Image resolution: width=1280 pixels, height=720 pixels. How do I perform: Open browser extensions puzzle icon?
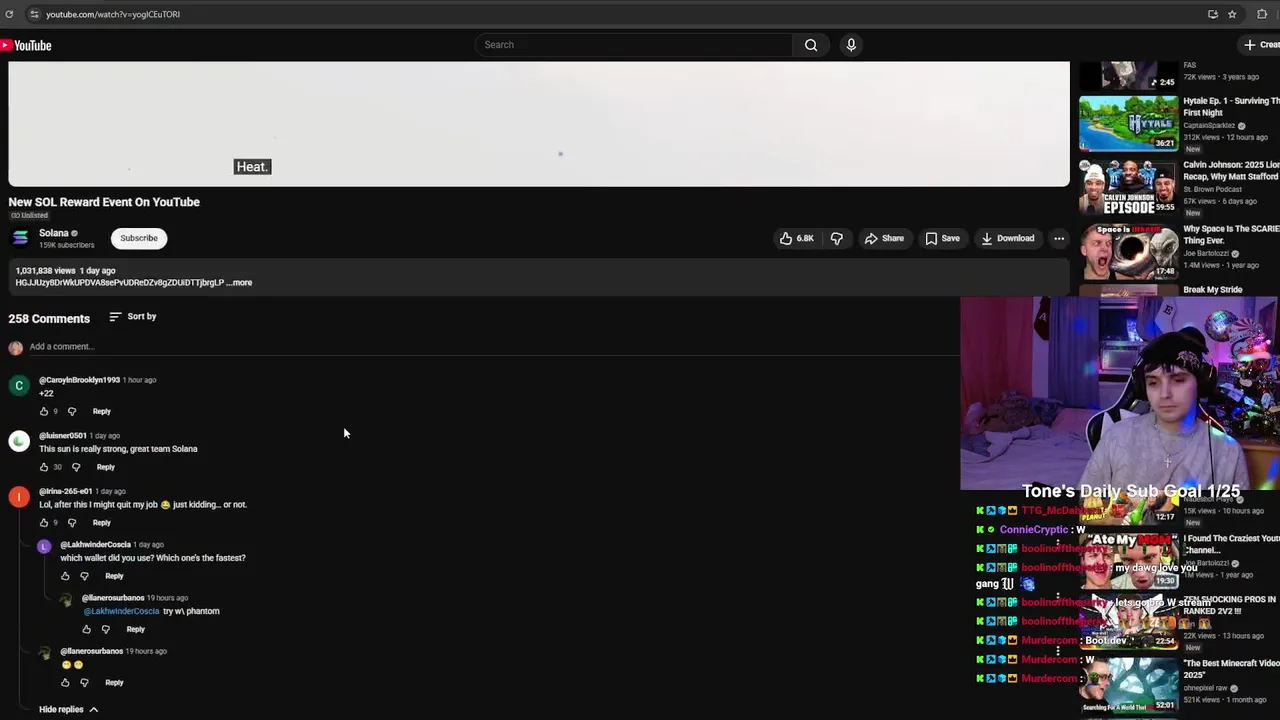(x=1262, y=14)
